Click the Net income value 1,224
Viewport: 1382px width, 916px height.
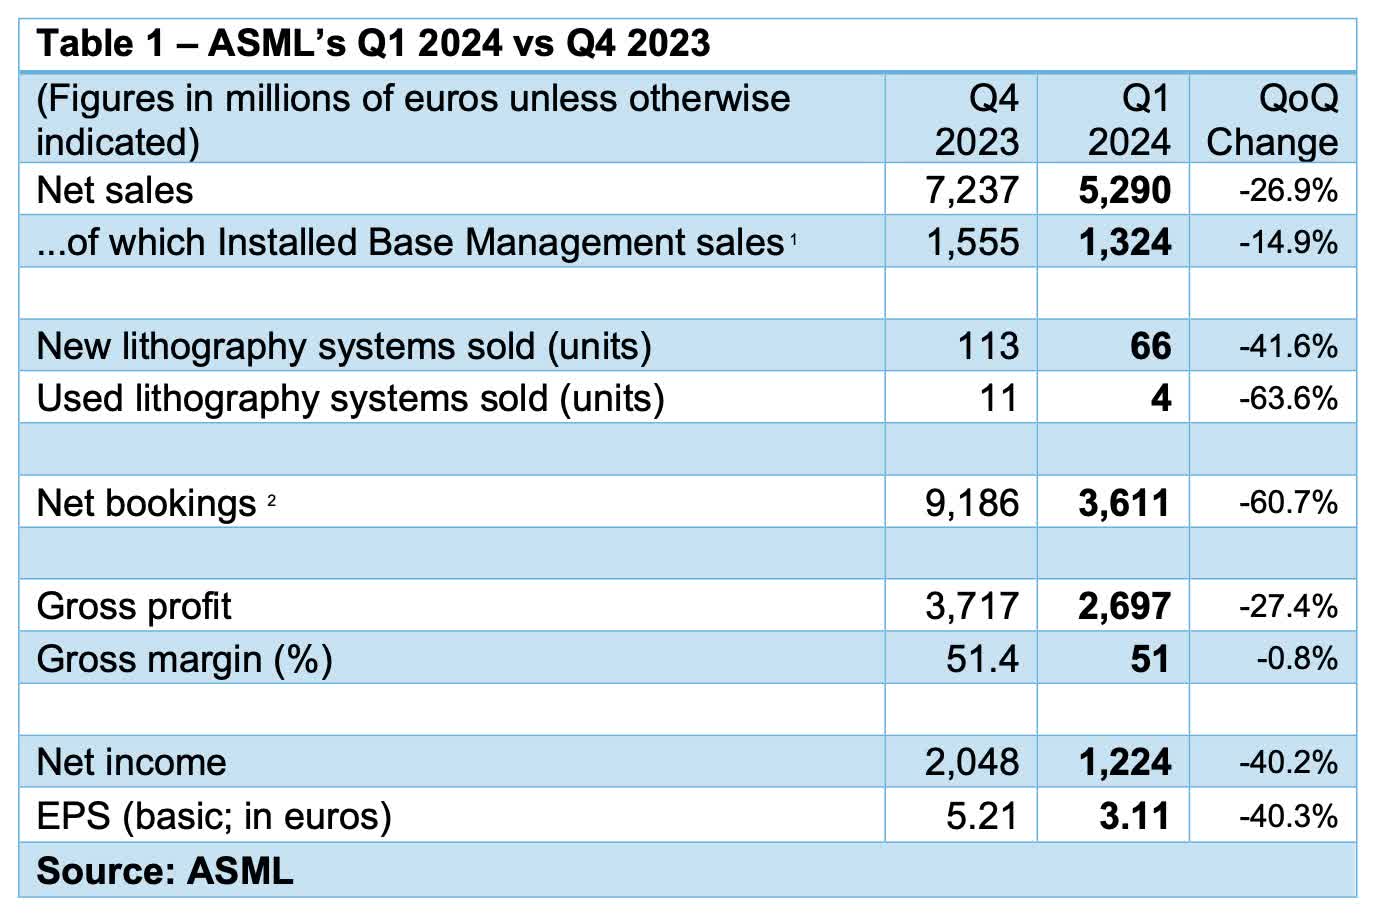(x=1135, y=762)
